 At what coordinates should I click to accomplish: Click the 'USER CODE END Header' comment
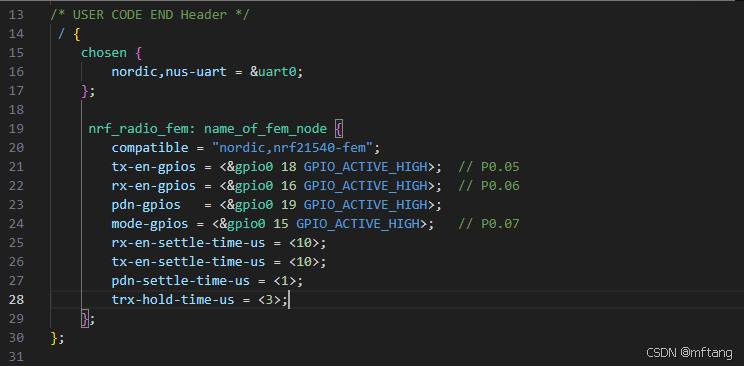(x=150, y=15)
